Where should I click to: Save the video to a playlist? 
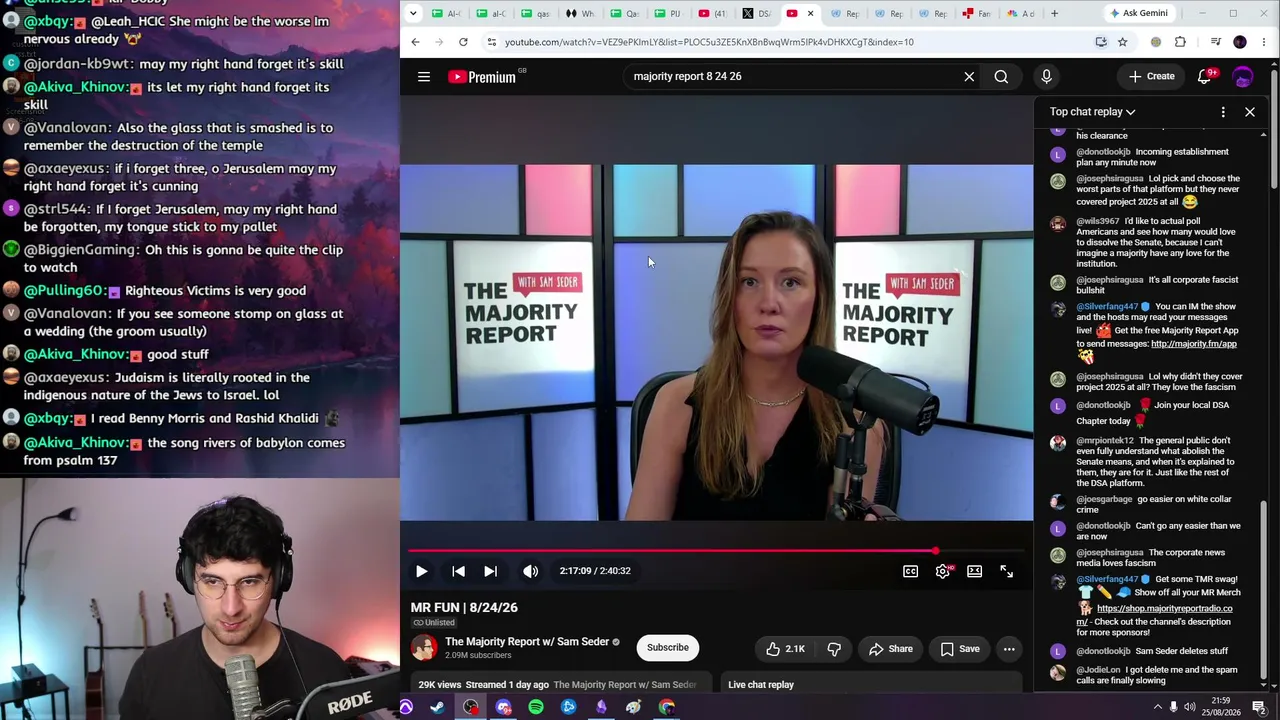tap(959, 649)
